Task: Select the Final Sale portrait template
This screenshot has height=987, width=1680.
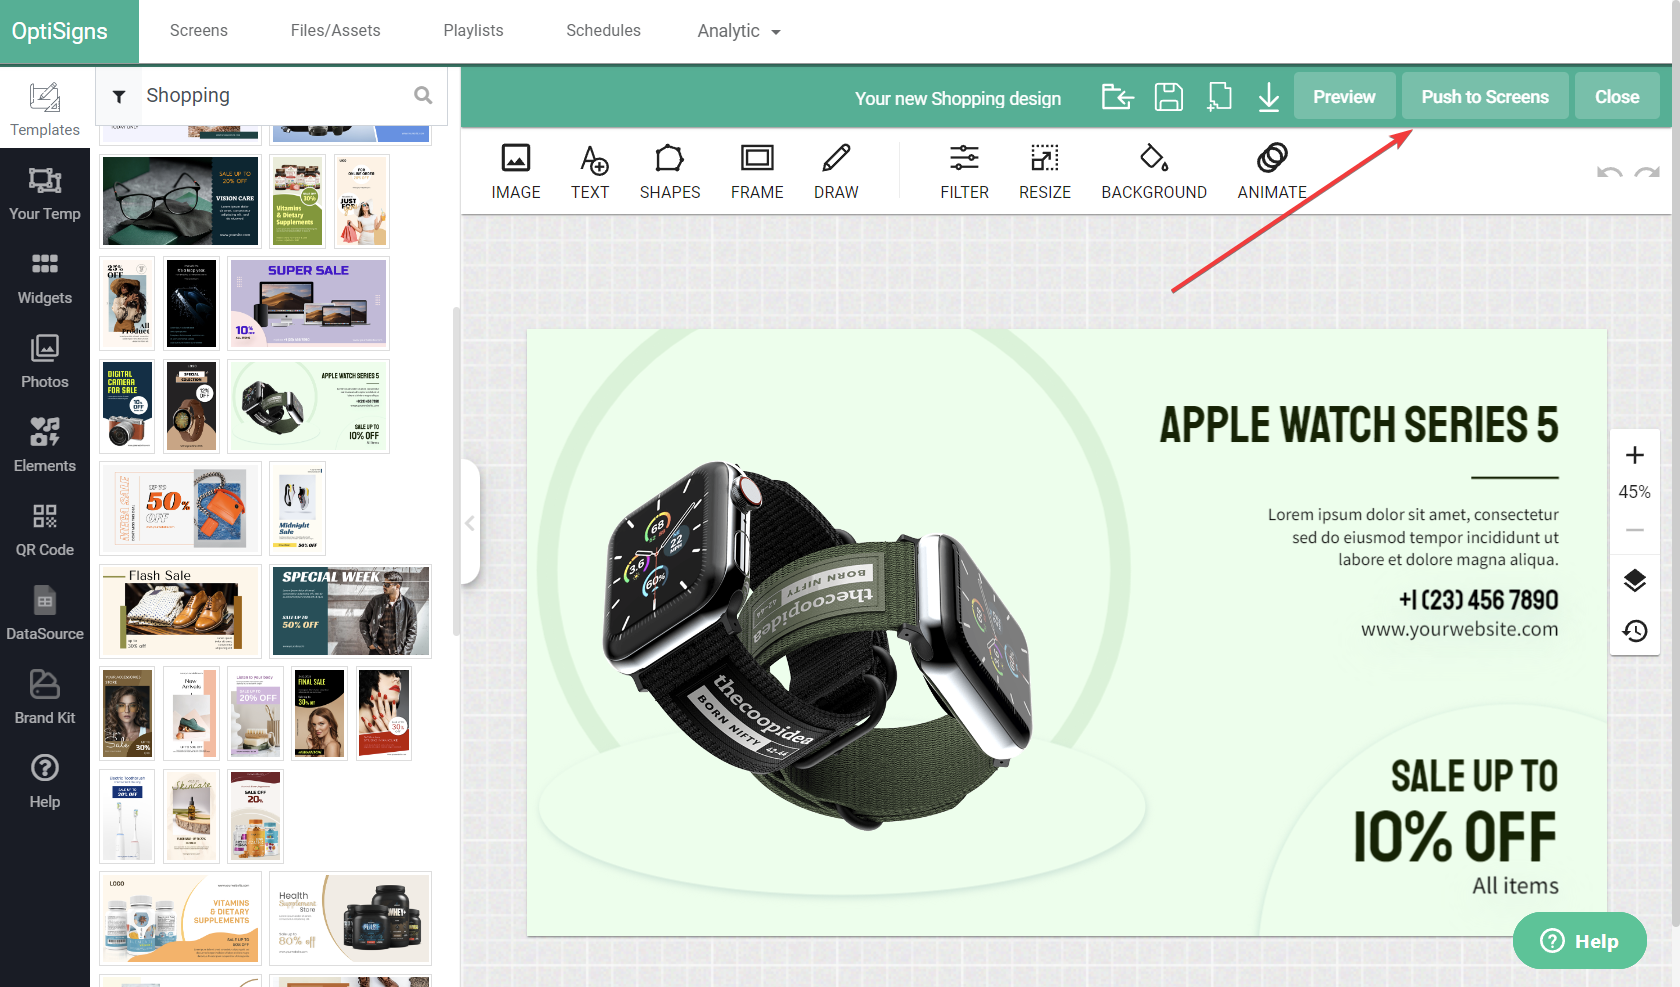Action: tap(320, 713)
